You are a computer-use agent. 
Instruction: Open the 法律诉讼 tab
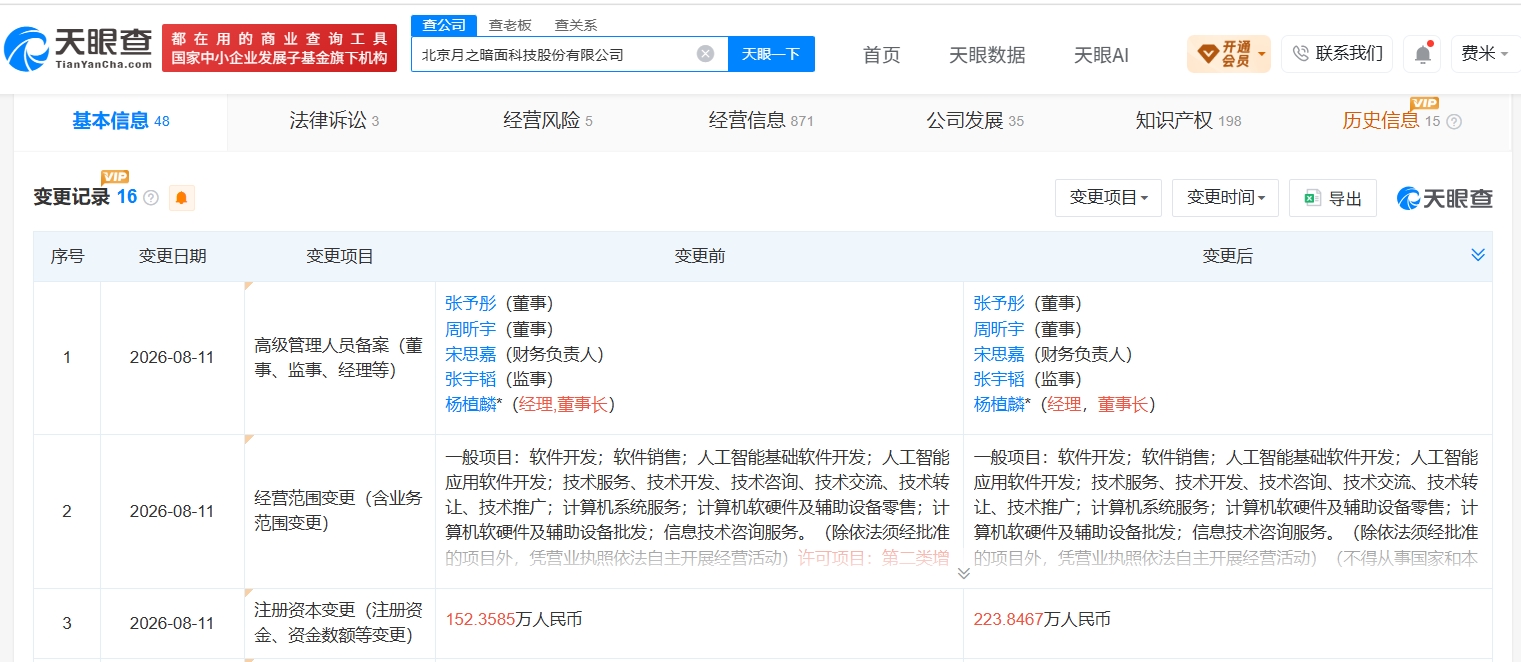(x=334, y=121)
